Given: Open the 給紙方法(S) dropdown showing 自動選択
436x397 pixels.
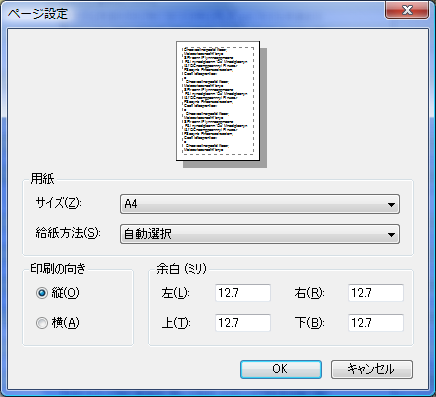Looking at the screenshot, I should click(260, 234).
